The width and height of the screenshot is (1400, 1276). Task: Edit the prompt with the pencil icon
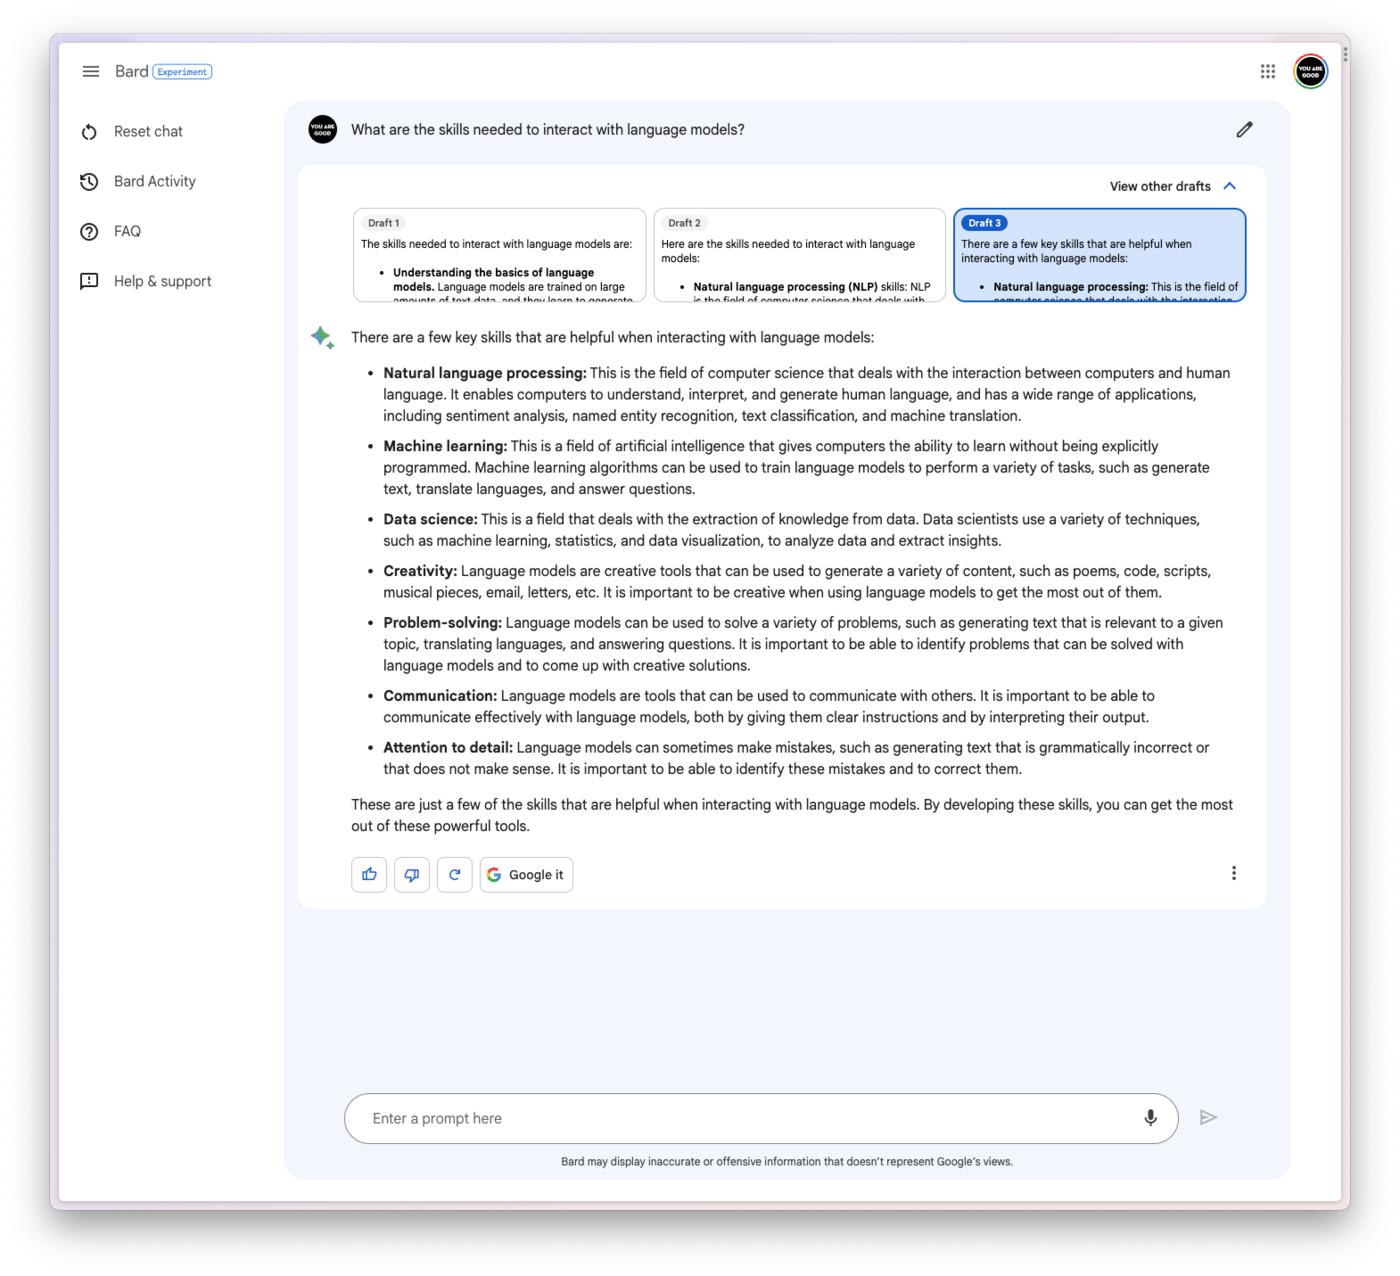click(x=1244, y=129)
